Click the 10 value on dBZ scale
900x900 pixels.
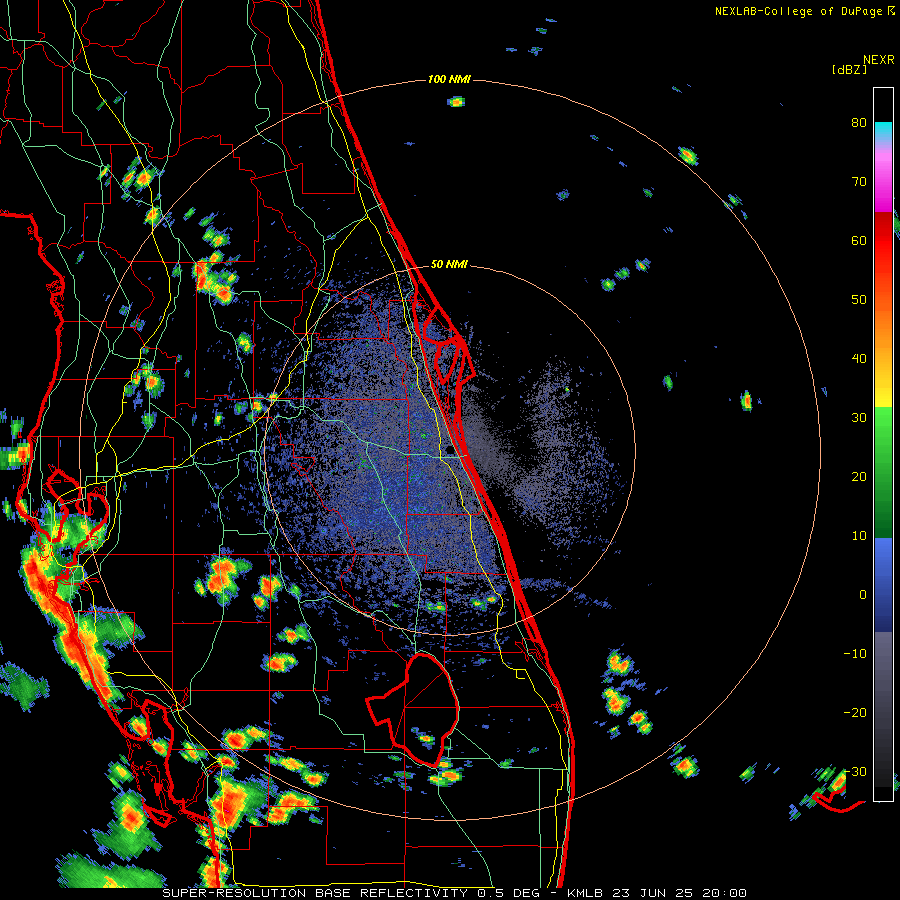click(x=859, y=536)
